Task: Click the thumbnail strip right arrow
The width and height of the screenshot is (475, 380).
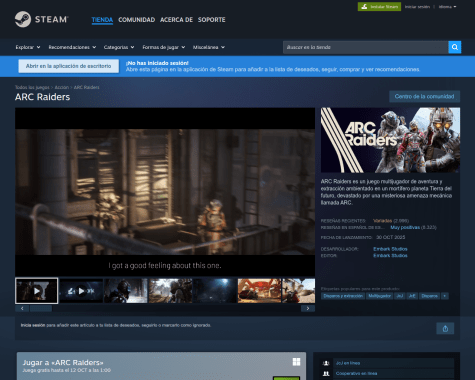Action: pos(308,308)
